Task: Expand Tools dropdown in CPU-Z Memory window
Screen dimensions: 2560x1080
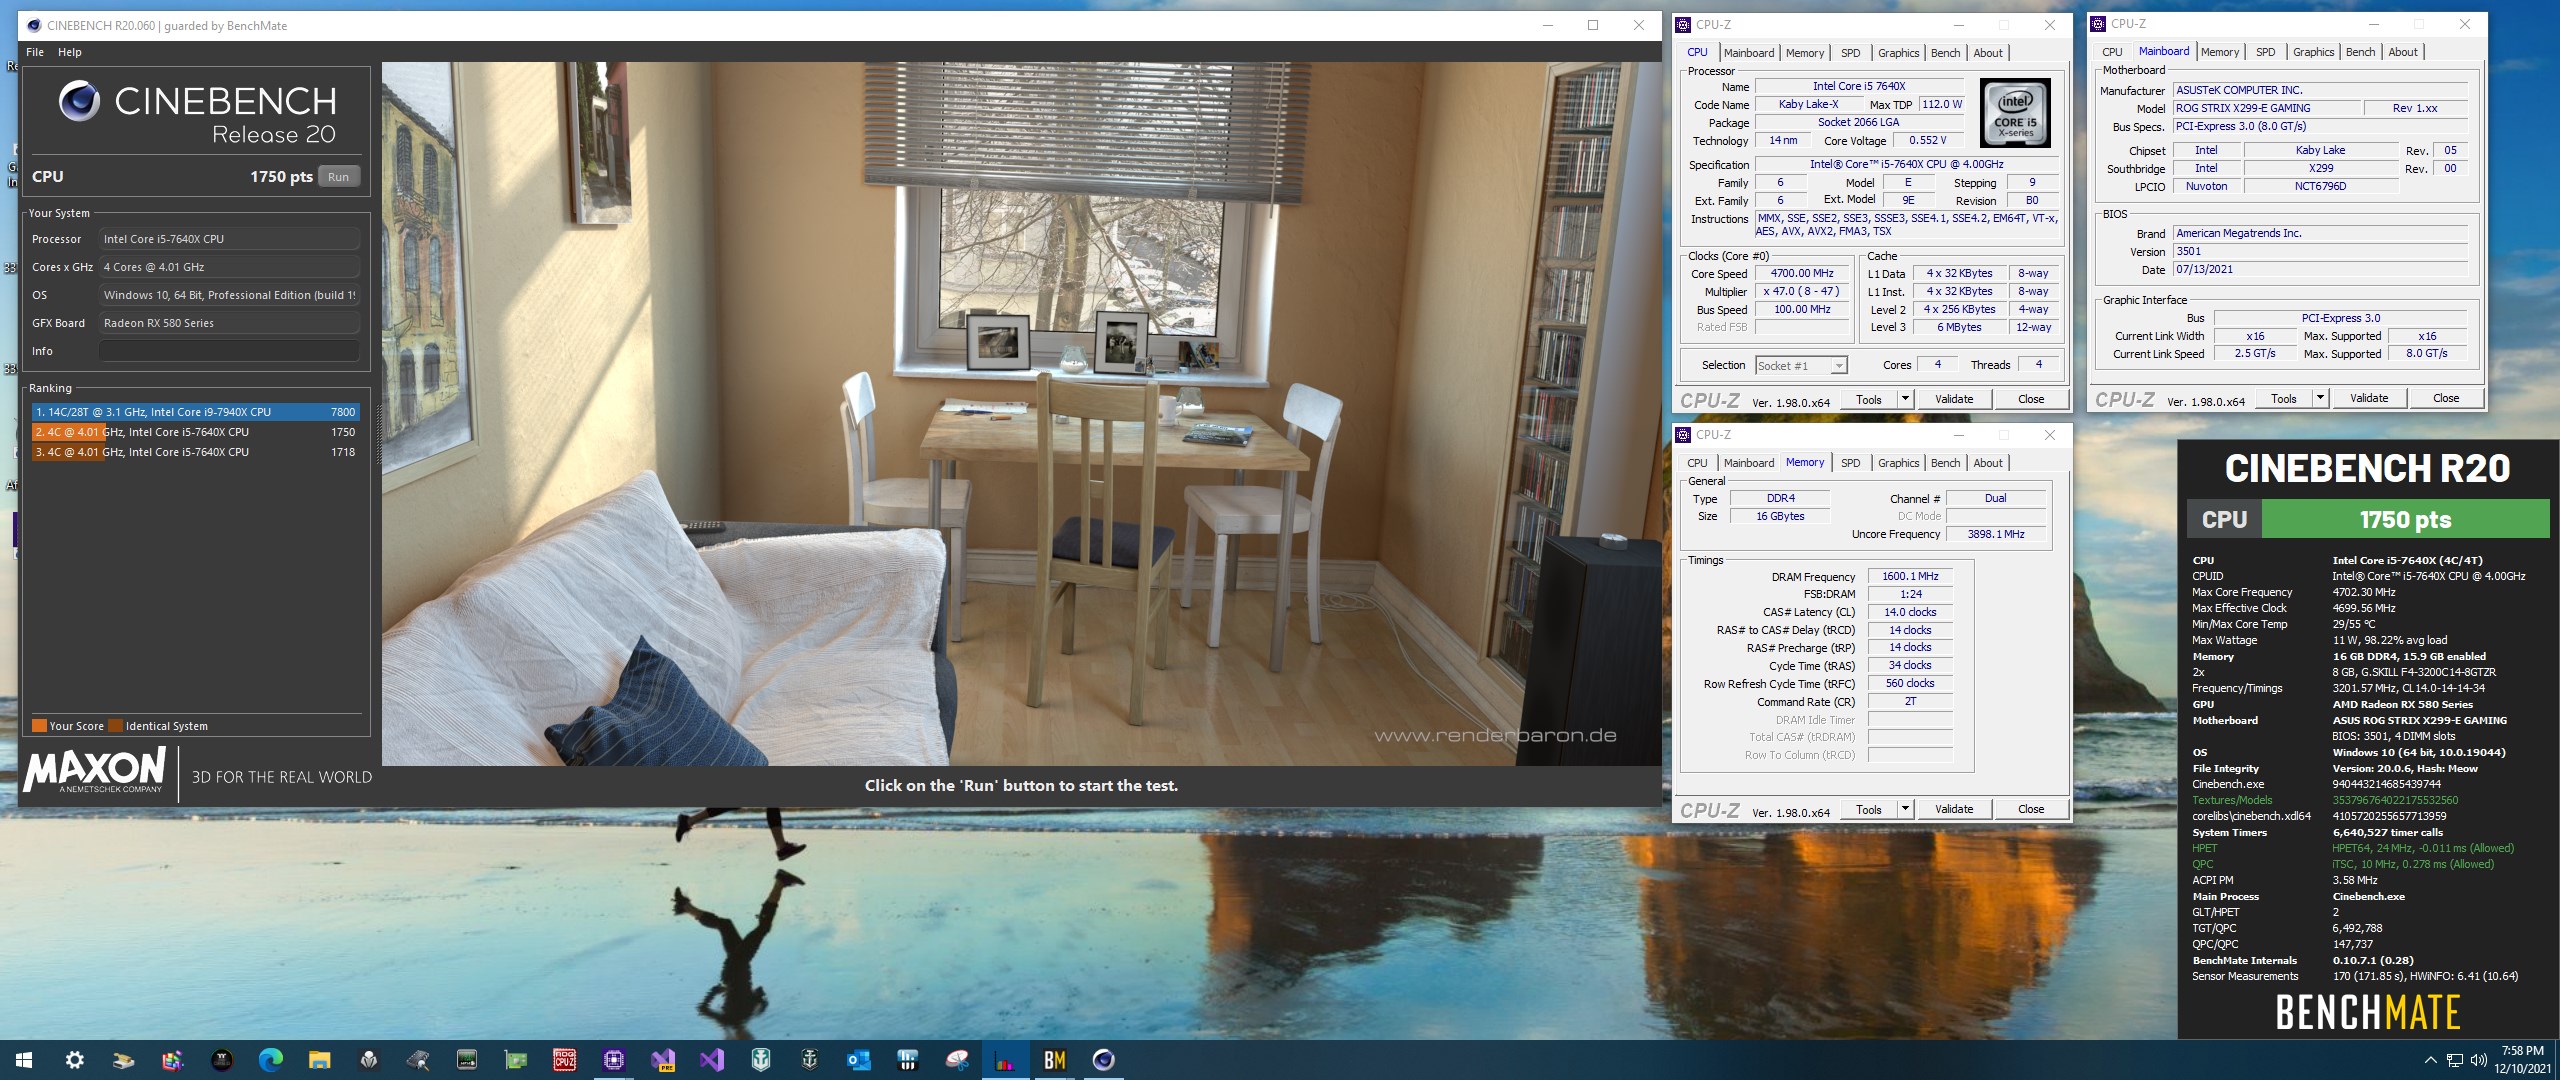Action: tap(1905, 809)
